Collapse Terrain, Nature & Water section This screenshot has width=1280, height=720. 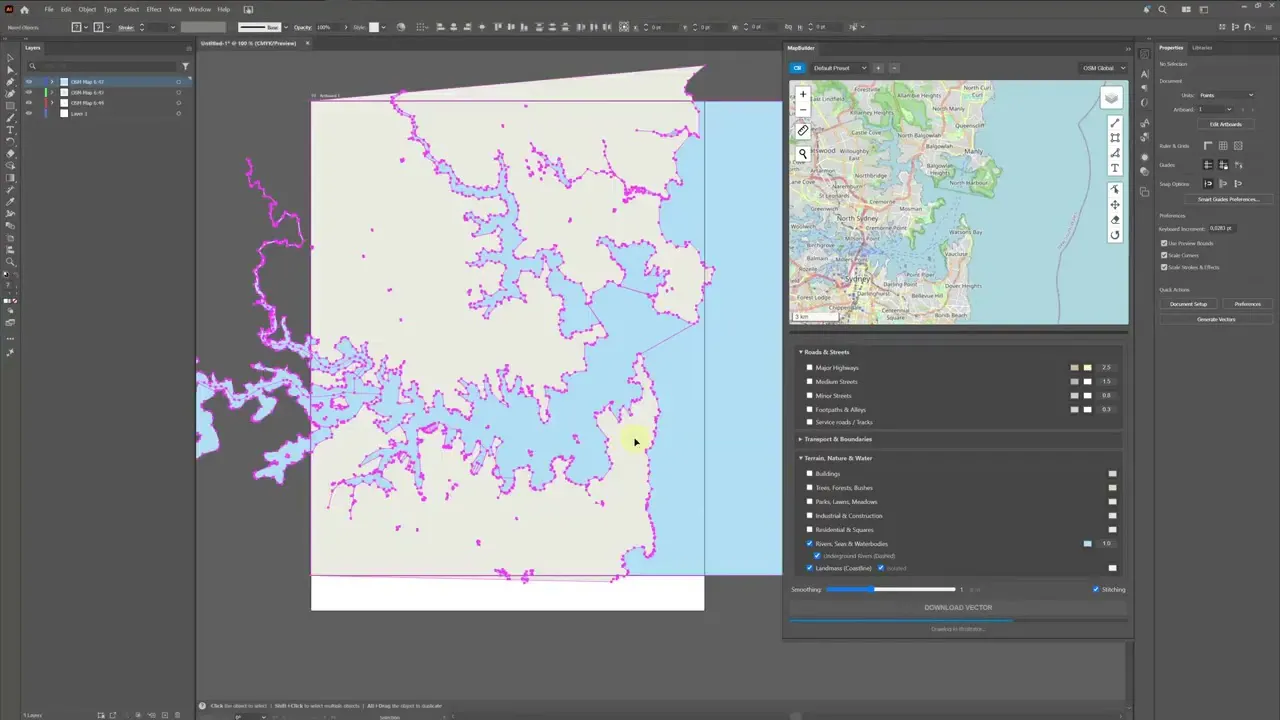point(801,458)
